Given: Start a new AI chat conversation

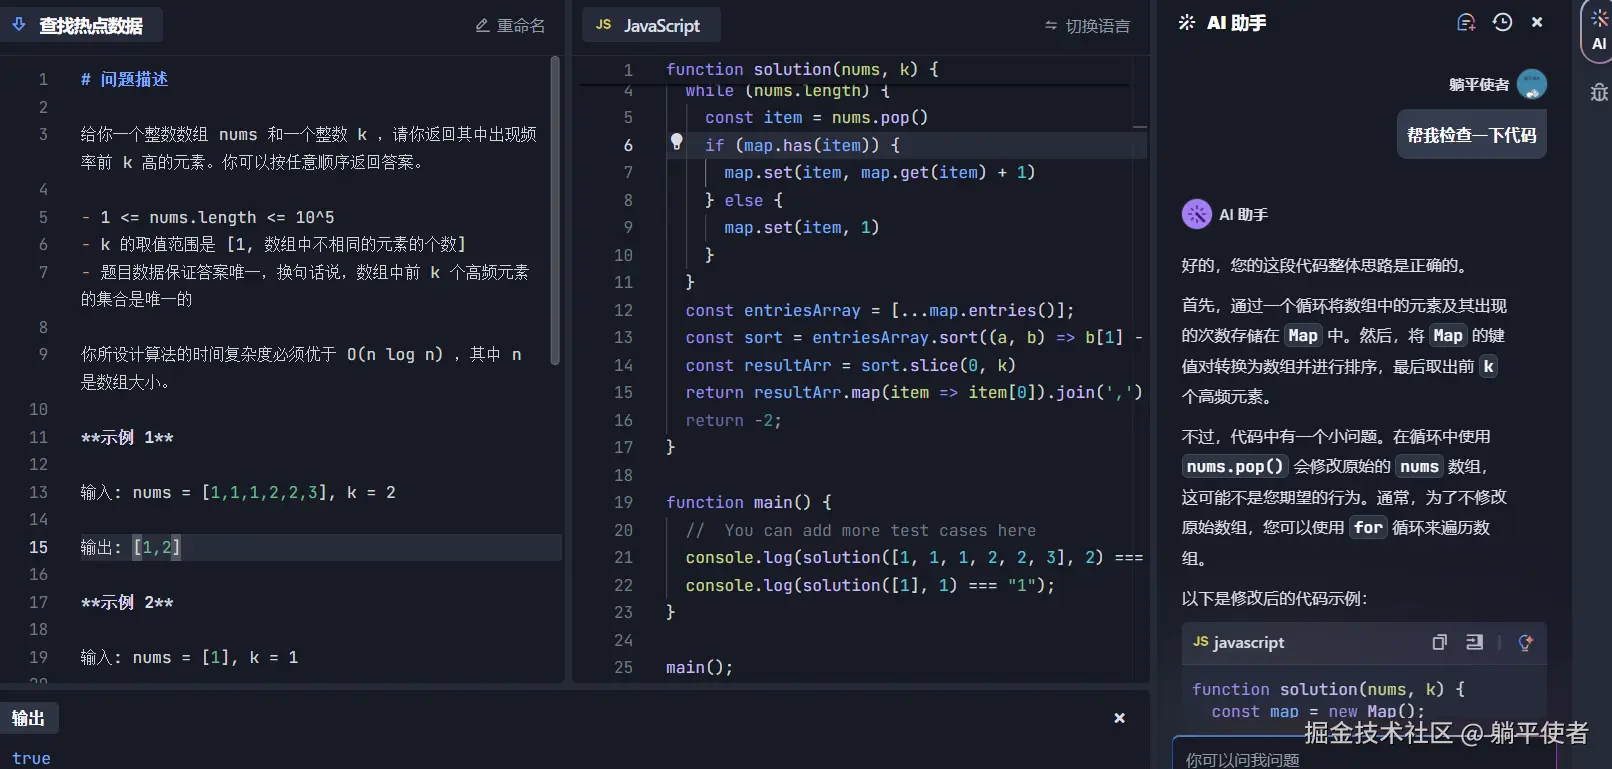Looking at the screenshot, I should click(1466, 22).
